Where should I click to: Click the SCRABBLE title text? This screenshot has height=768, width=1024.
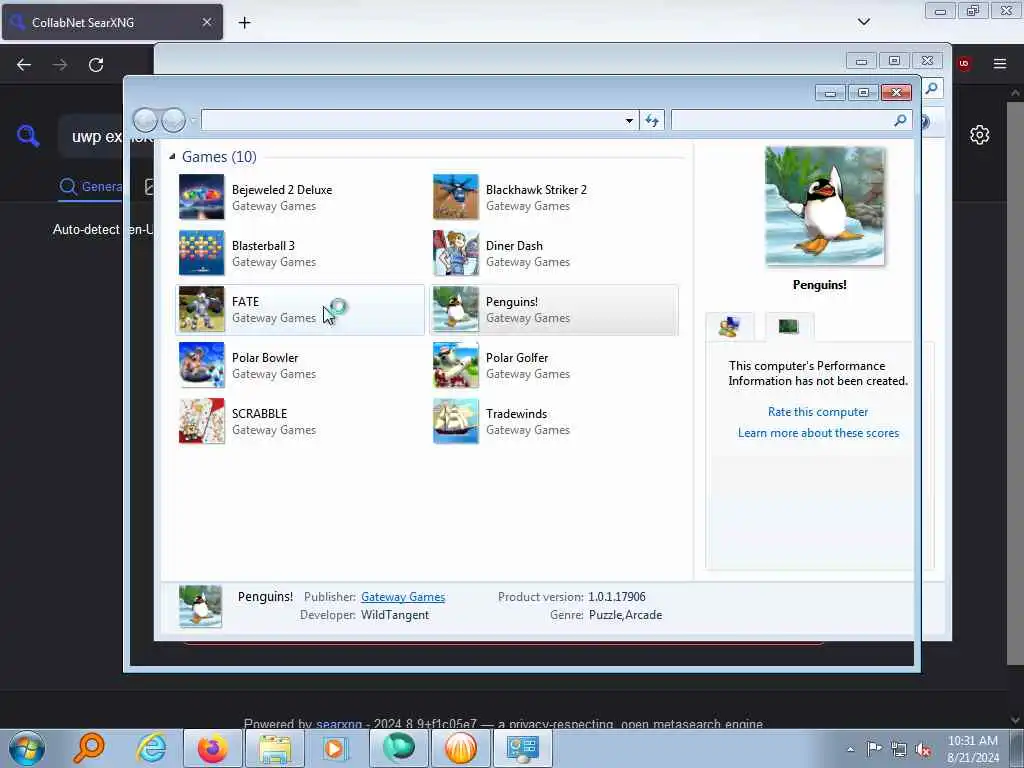tap(259, 413)
